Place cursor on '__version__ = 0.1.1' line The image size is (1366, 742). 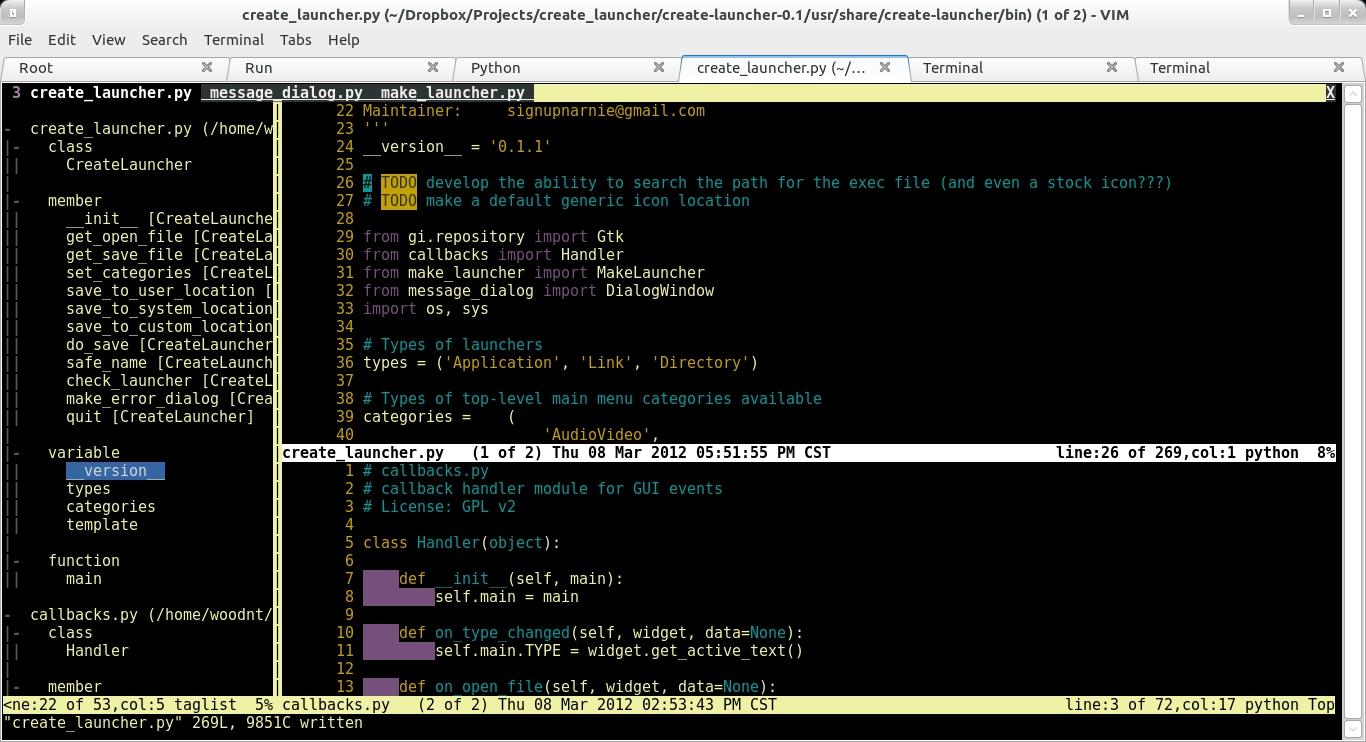[457, 146]
